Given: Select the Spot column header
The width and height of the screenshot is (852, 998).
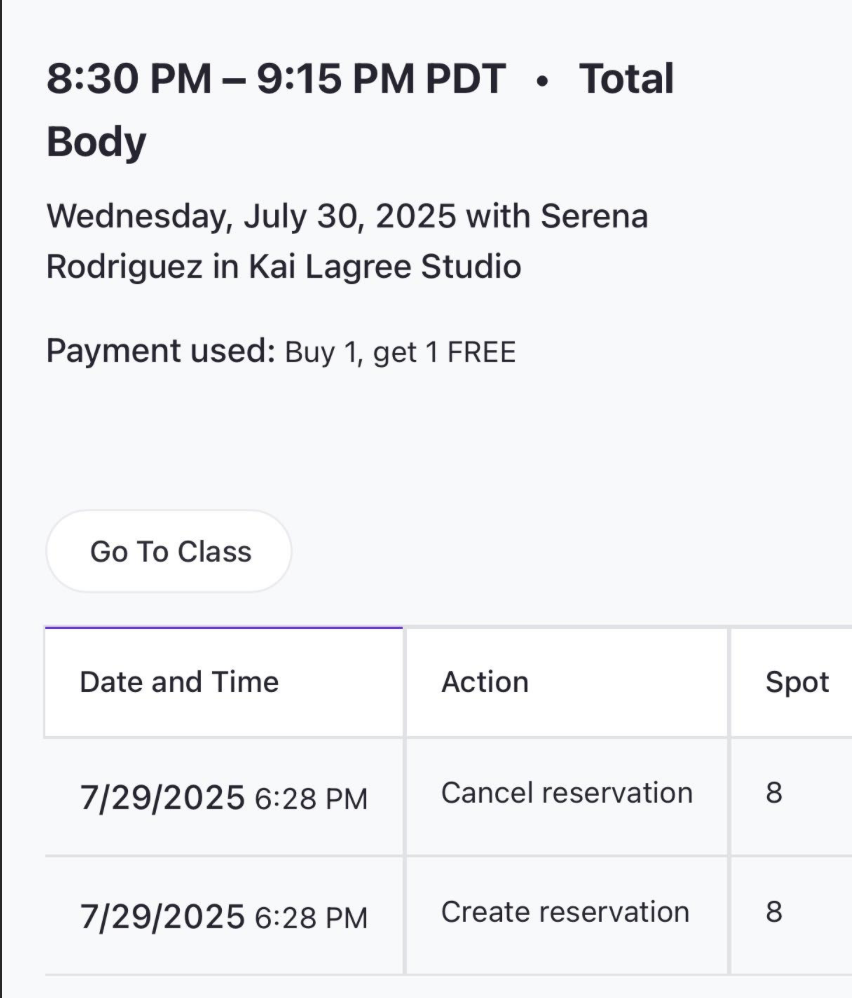Looking at the screenshot, I should click(x=797, y=683).
